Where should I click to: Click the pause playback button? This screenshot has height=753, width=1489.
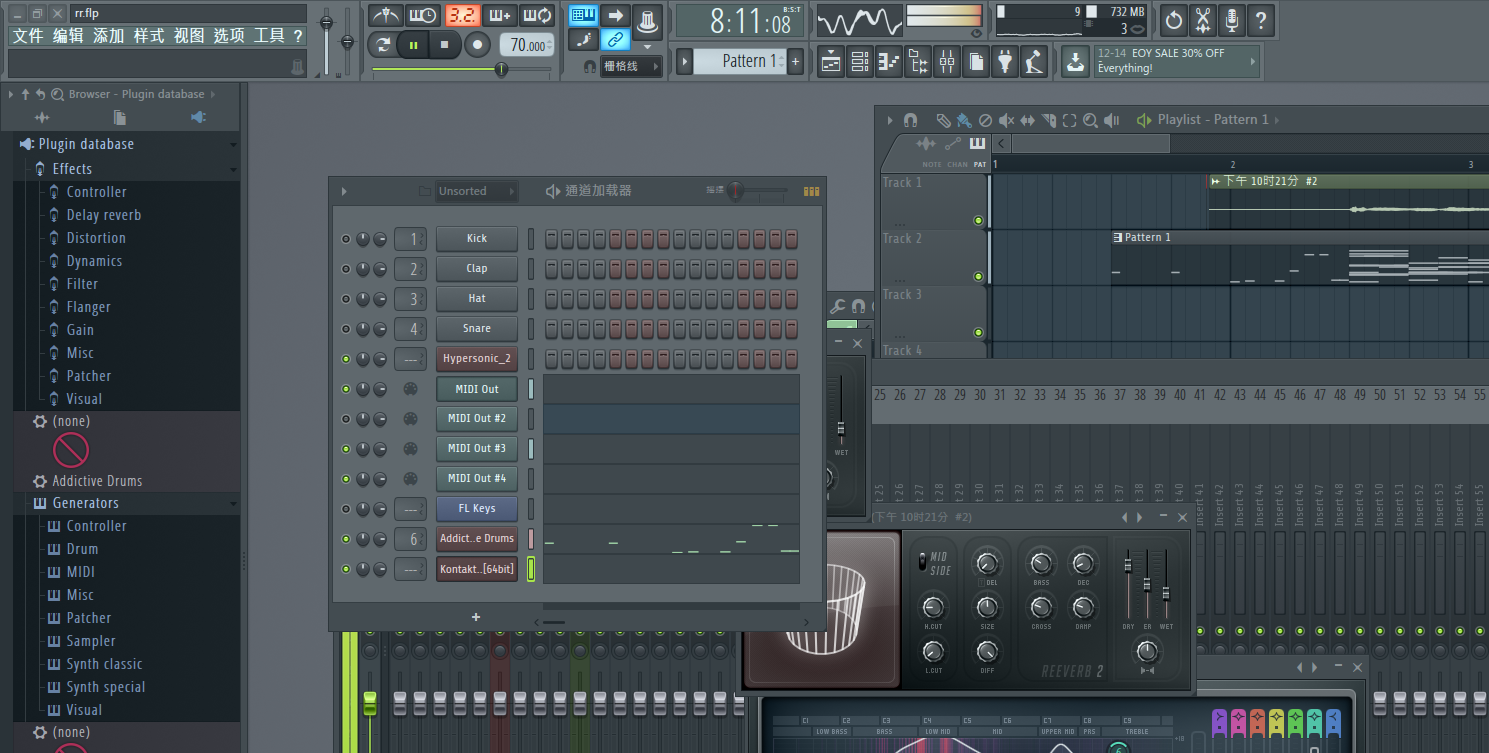(413, 45)
